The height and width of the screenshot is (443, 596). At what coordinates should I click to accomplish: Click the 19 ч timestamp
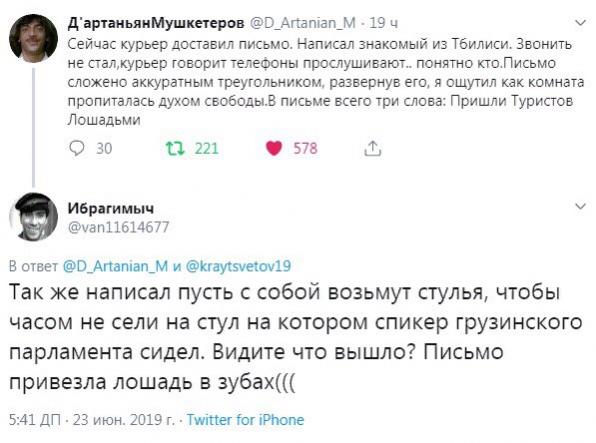pos(384,23)
